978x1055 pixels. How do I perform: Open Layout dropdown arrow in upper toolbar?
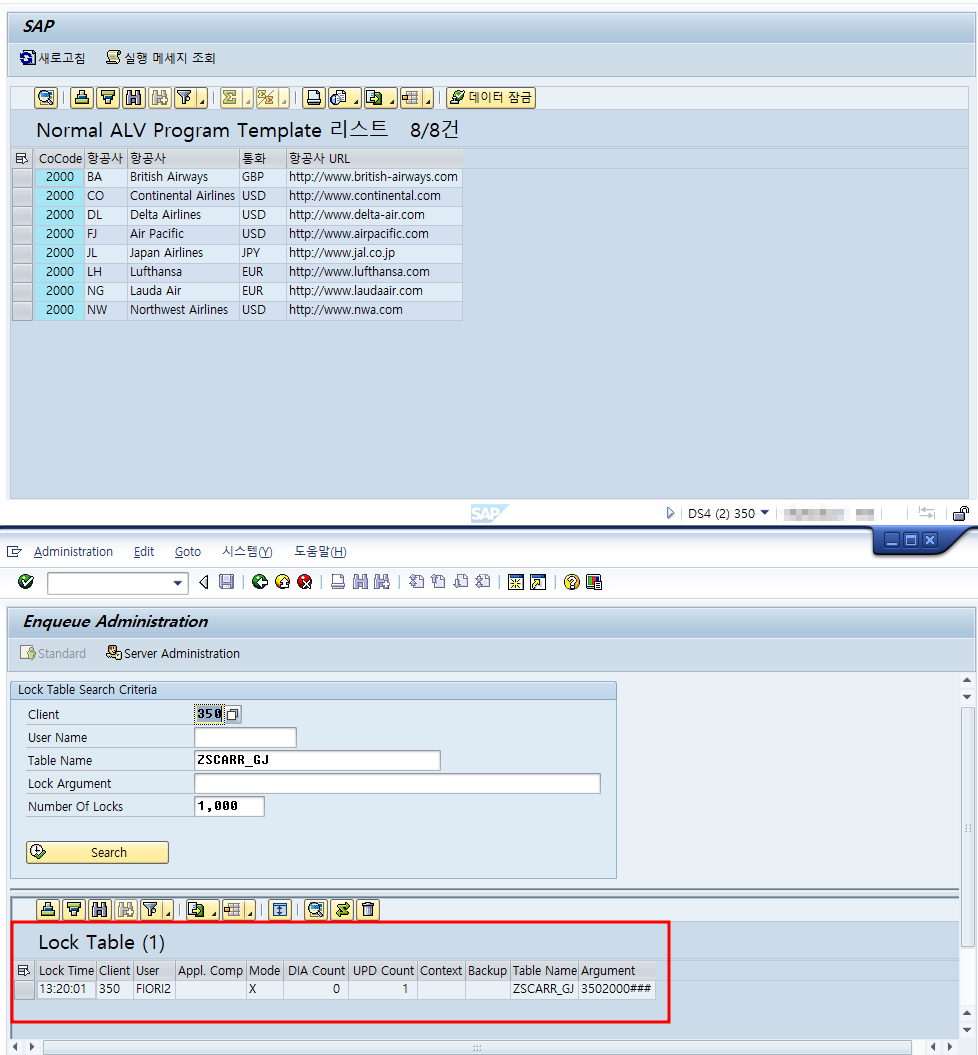pyautogui.click(x=428, y=98)
